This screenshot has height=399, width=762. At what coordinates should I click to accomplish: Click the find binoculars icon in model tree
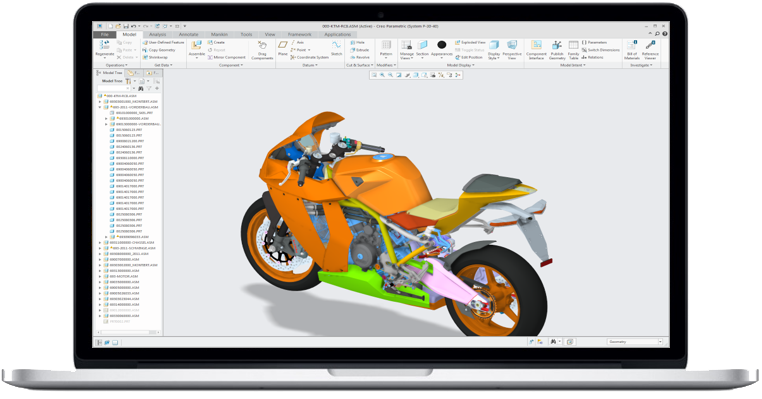[141, 89]
